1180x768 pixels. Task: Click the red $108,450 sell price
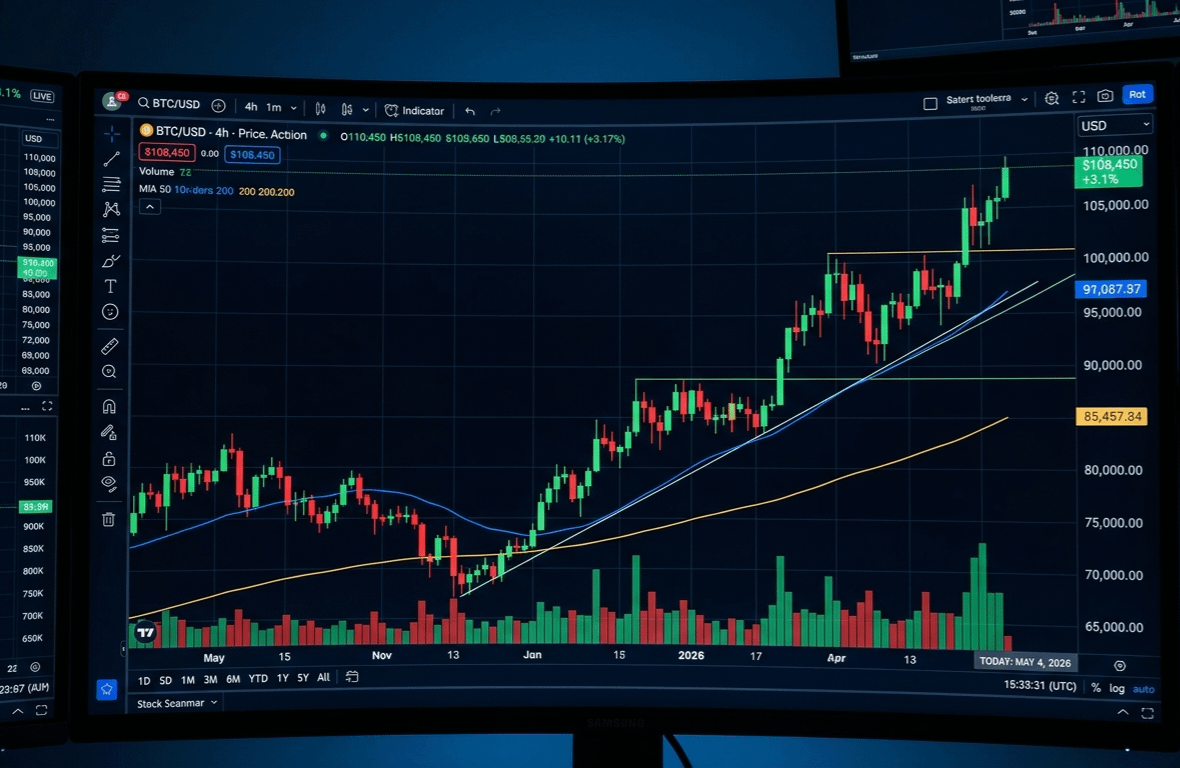pos(167,153)
